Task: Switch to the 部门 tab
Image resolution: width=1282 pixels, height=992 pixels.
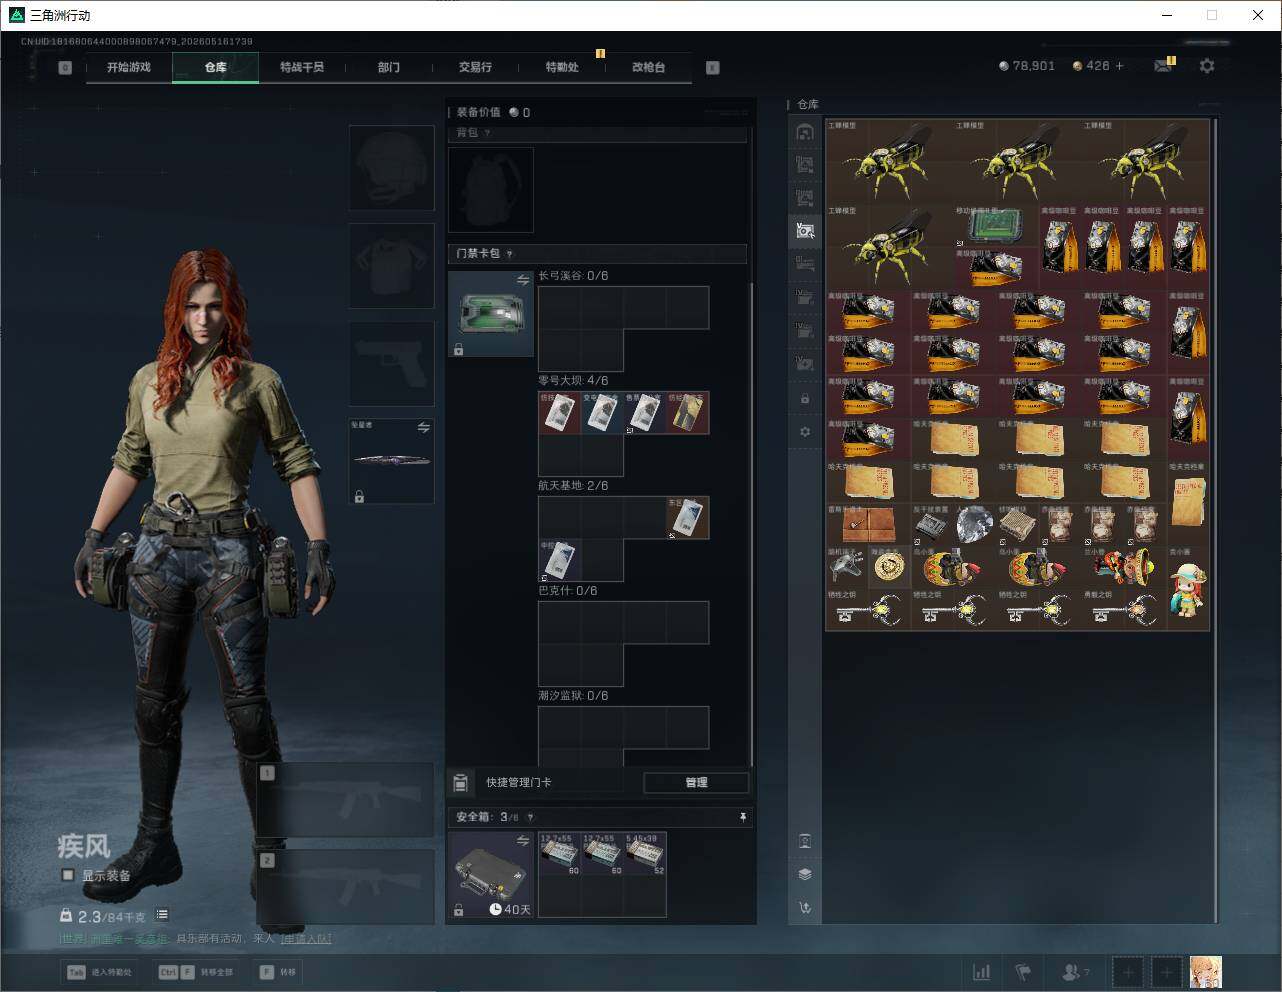Action: tap(389, 67)
